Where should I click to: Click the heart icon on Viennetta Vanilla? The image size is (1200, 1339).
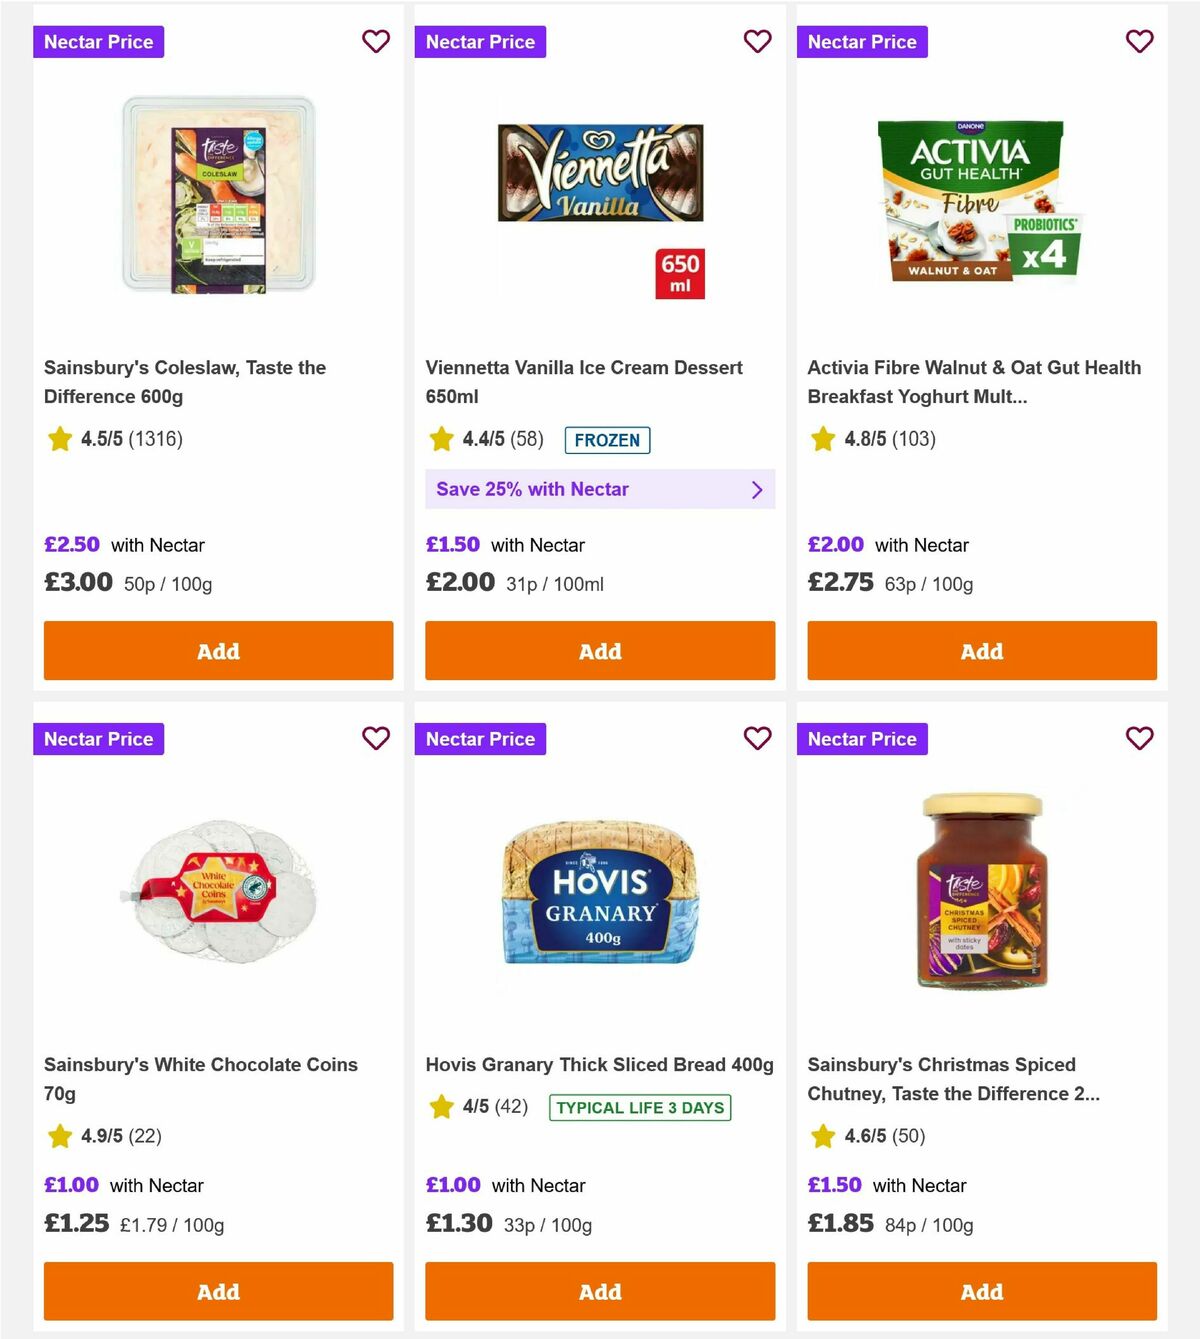pos(758,41)
